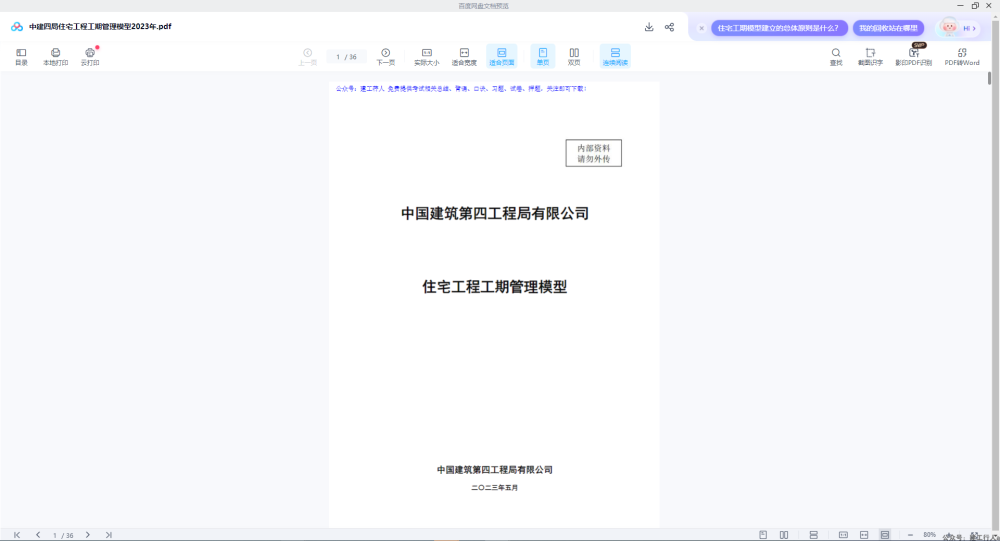
Task: Click the date text 二〇二三年五月
Action: pyautogui.click(x=494, y=487)
